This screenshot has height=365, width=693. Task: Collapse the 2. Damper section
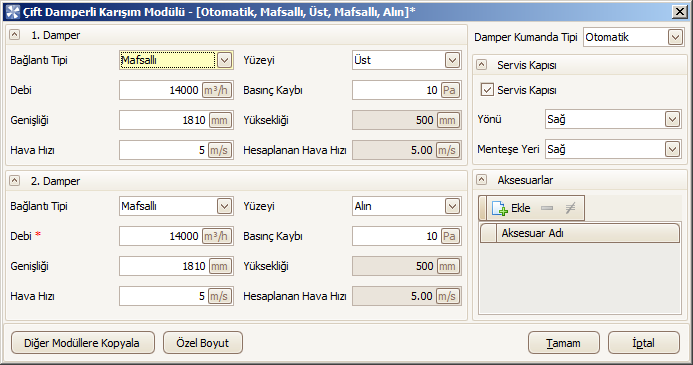(15, 180)
